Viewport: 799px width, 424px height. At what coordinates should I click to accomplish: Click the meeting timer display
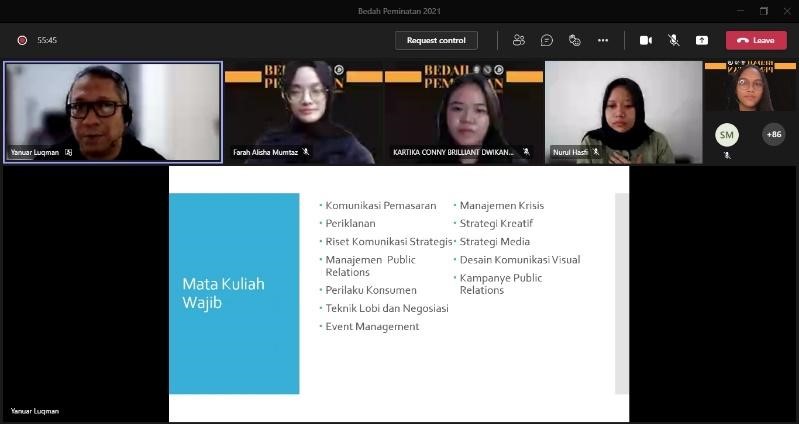[47, 40]
